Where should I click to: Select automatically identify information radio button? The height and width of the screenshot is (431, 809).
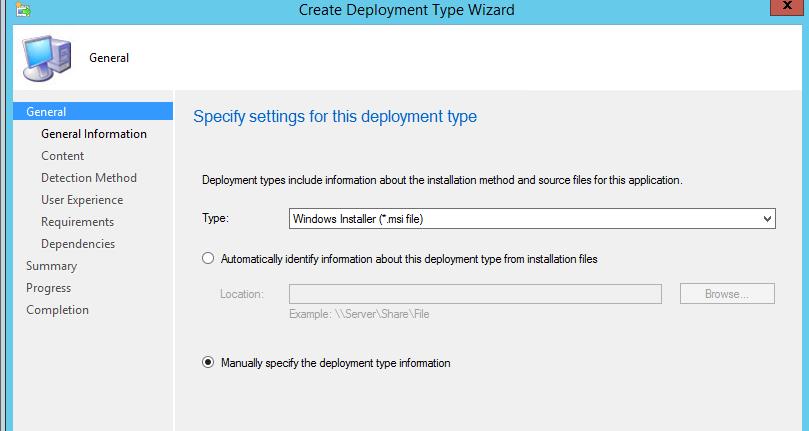click(x=208, y=258)
